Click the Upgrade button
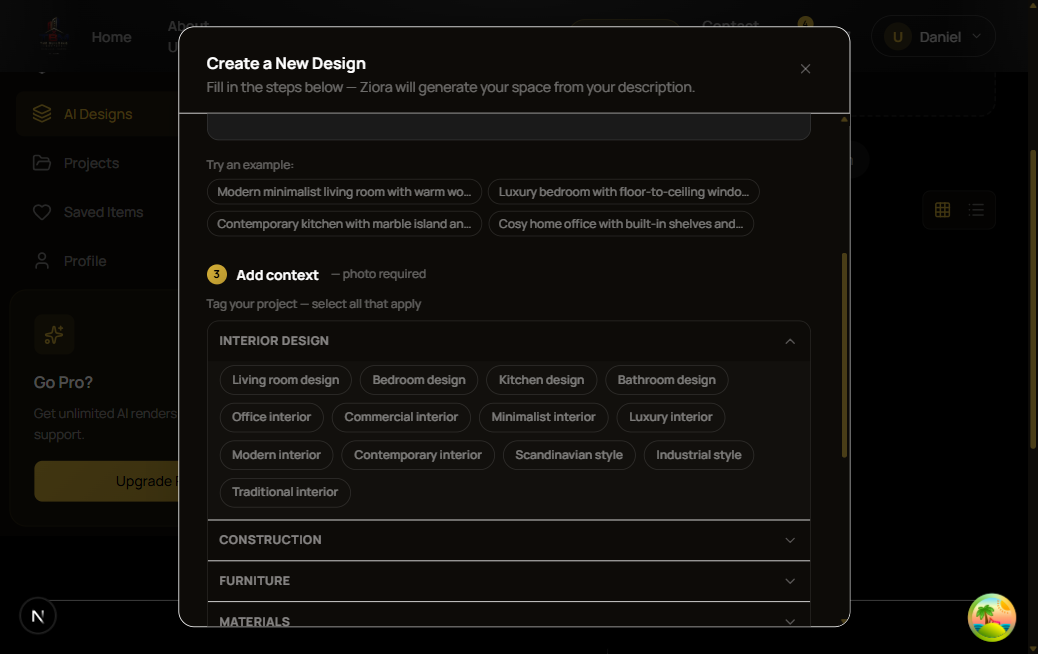The height and width of the screenshot is (654, 1038). pyautogui.click(x=107, y=481)
